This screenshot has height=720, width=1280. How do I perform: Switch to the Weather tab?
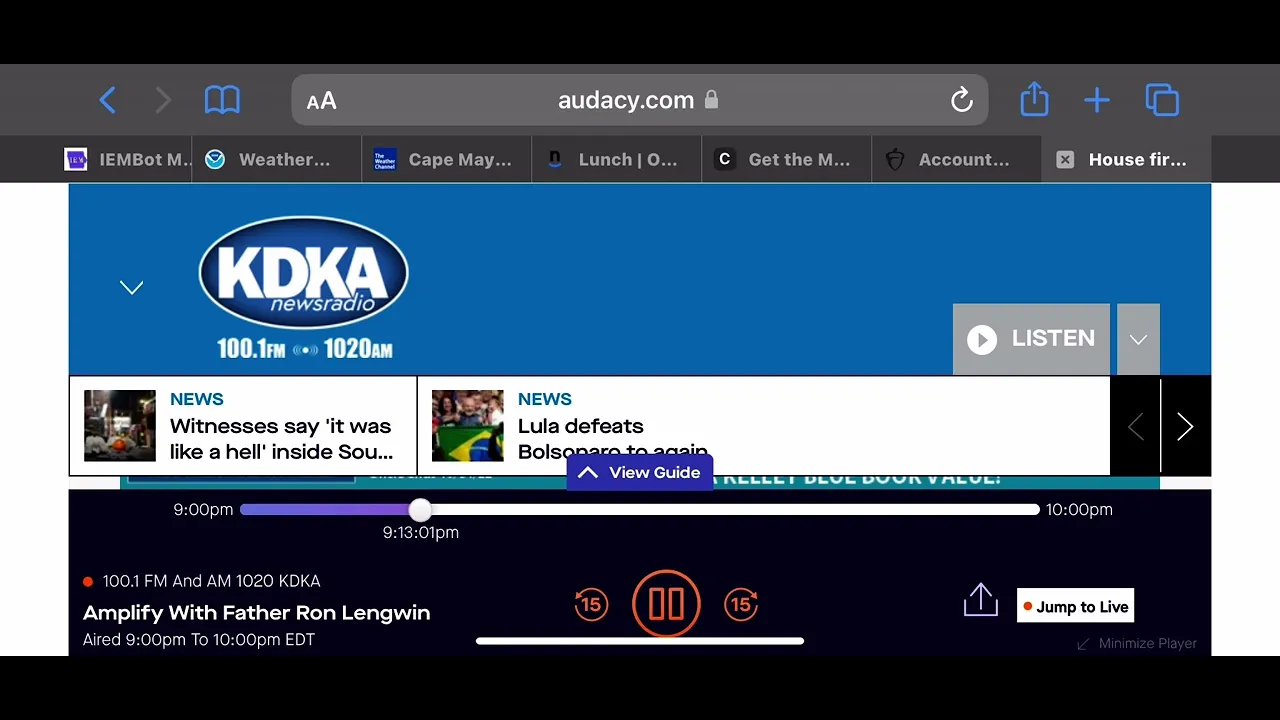(x=277, y=159)
